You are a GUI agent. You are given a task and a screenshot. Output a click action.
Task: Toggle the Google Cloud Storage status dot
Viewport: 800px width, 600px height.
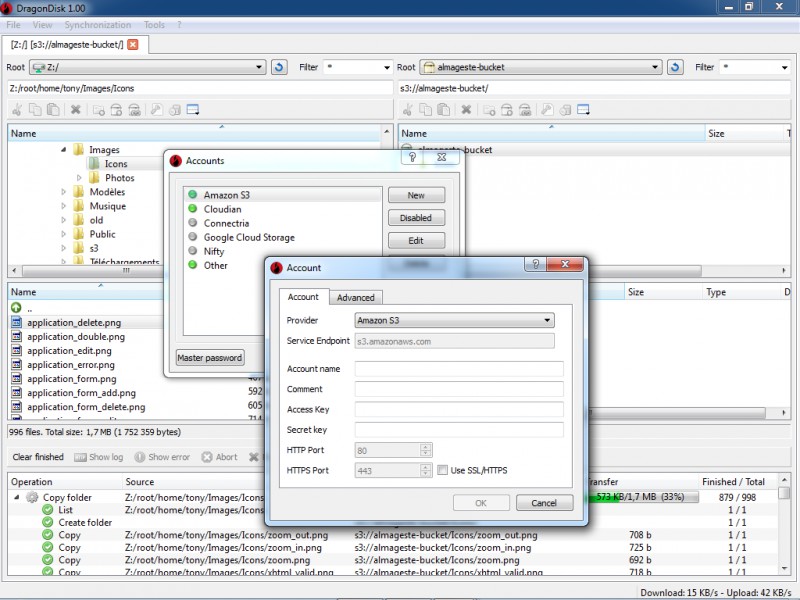pos(193,237)
